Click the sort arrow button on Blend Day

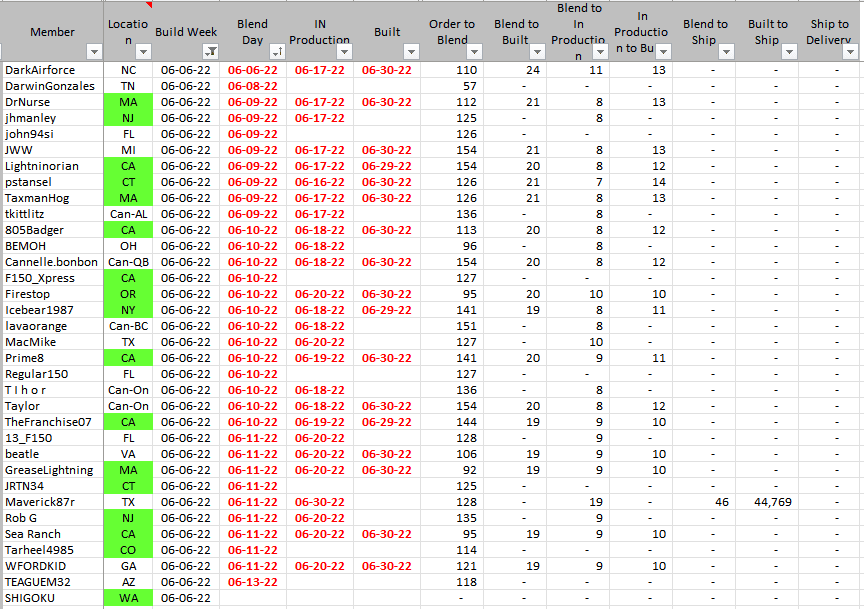[x=276, y=52]
